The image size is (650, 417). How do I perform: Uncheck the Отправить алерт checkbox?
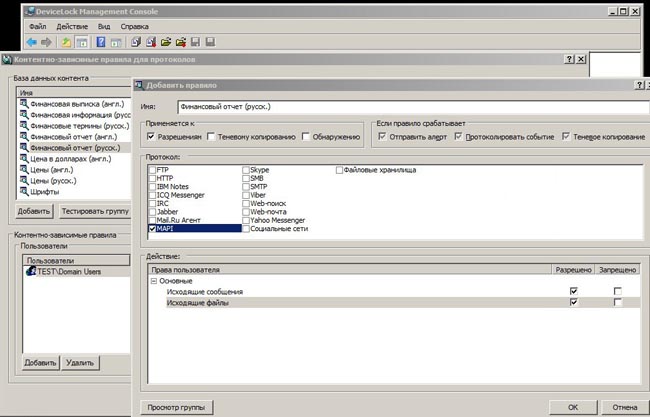382,136
